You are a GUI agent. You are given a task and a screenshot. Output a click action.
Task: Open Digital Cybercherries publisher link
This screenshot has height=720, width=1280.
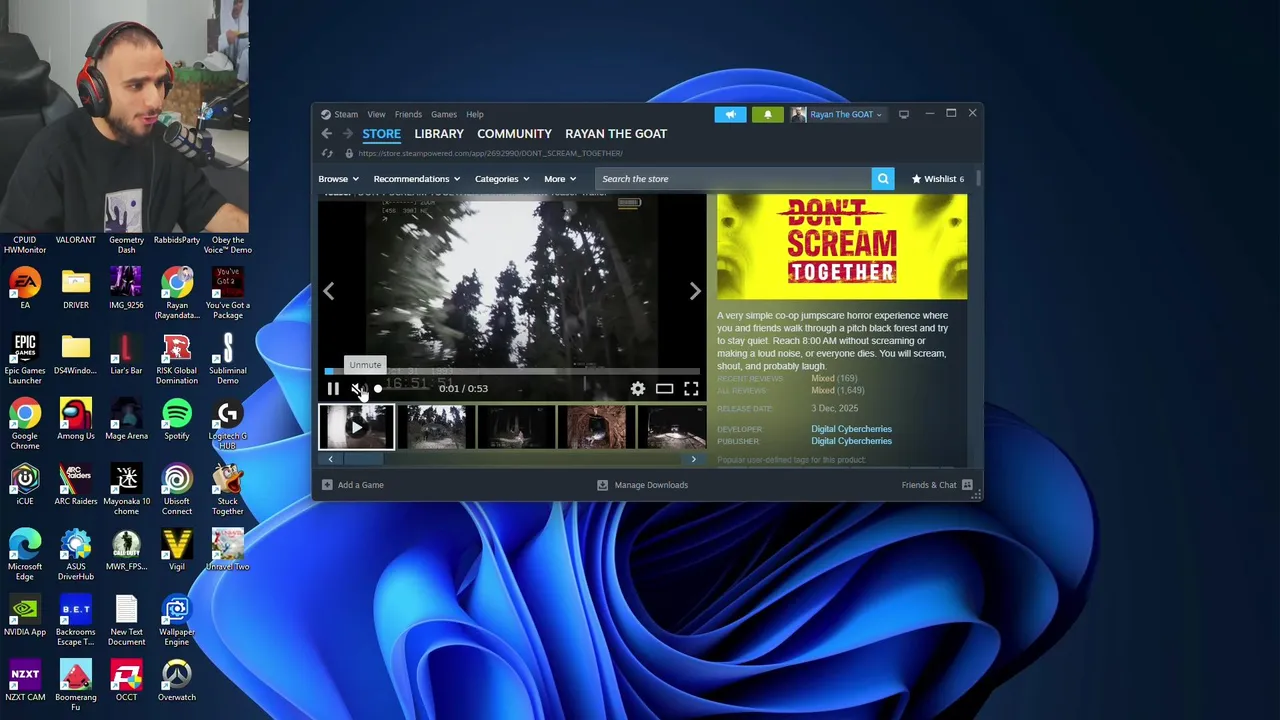click(851, 441)
